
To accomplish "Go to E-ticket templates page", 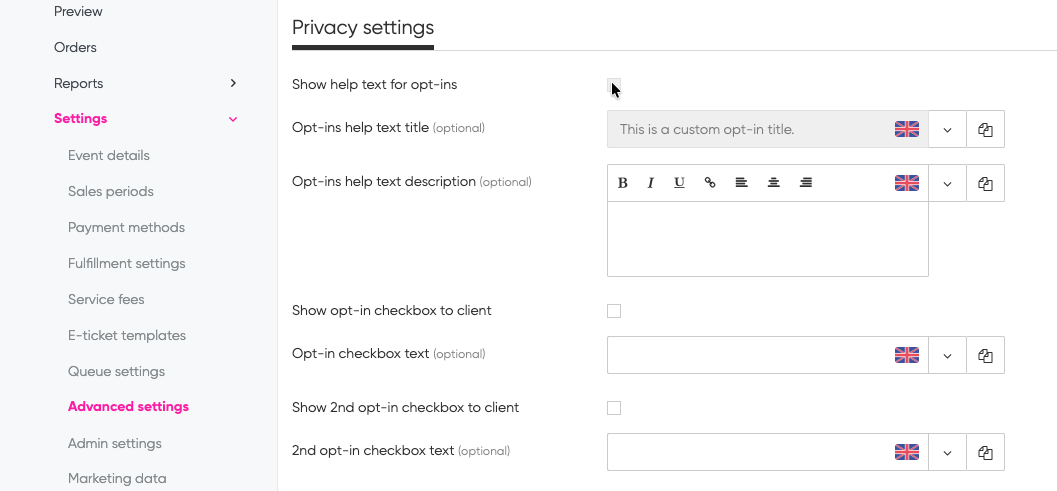I will [127, 335].
